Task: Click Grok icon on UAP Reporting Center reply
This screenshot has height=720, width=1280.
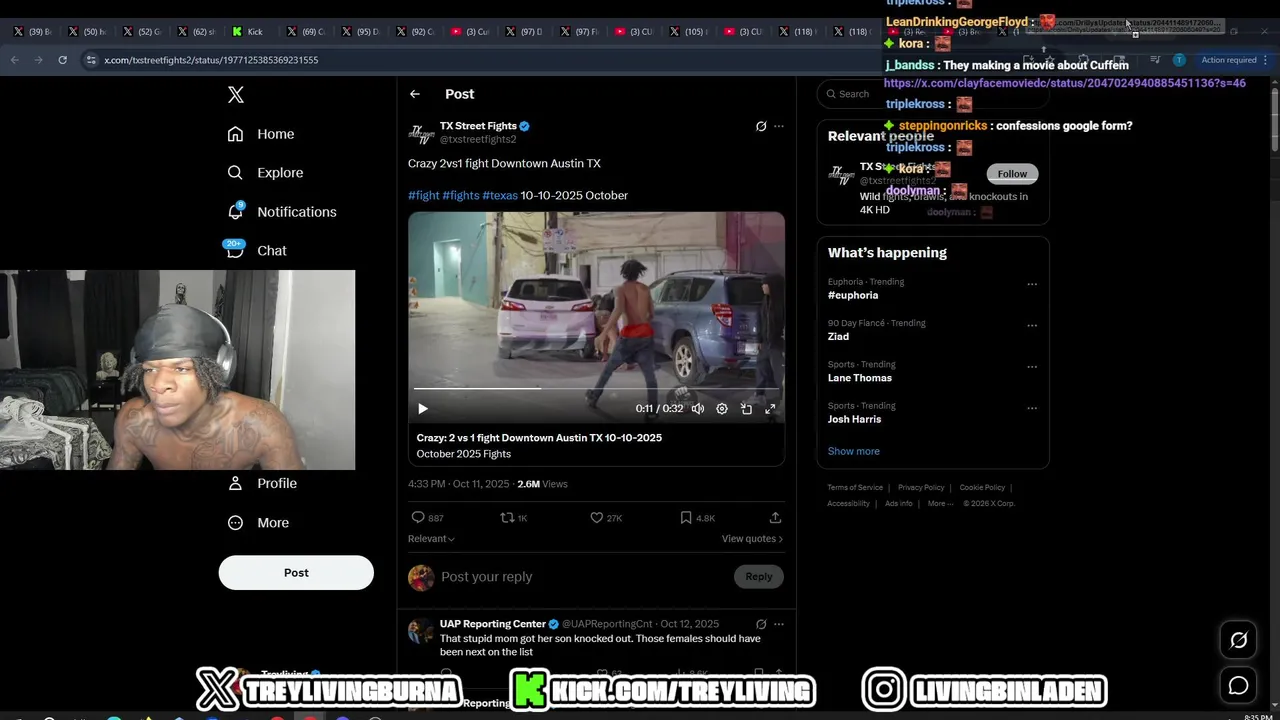Action: coord(761,624)
